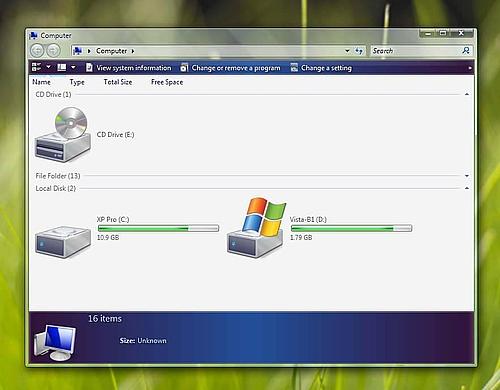The image size is (500, 390).
Task: Click the Computer crumb in address bar
Action: (x=111, y=51)
